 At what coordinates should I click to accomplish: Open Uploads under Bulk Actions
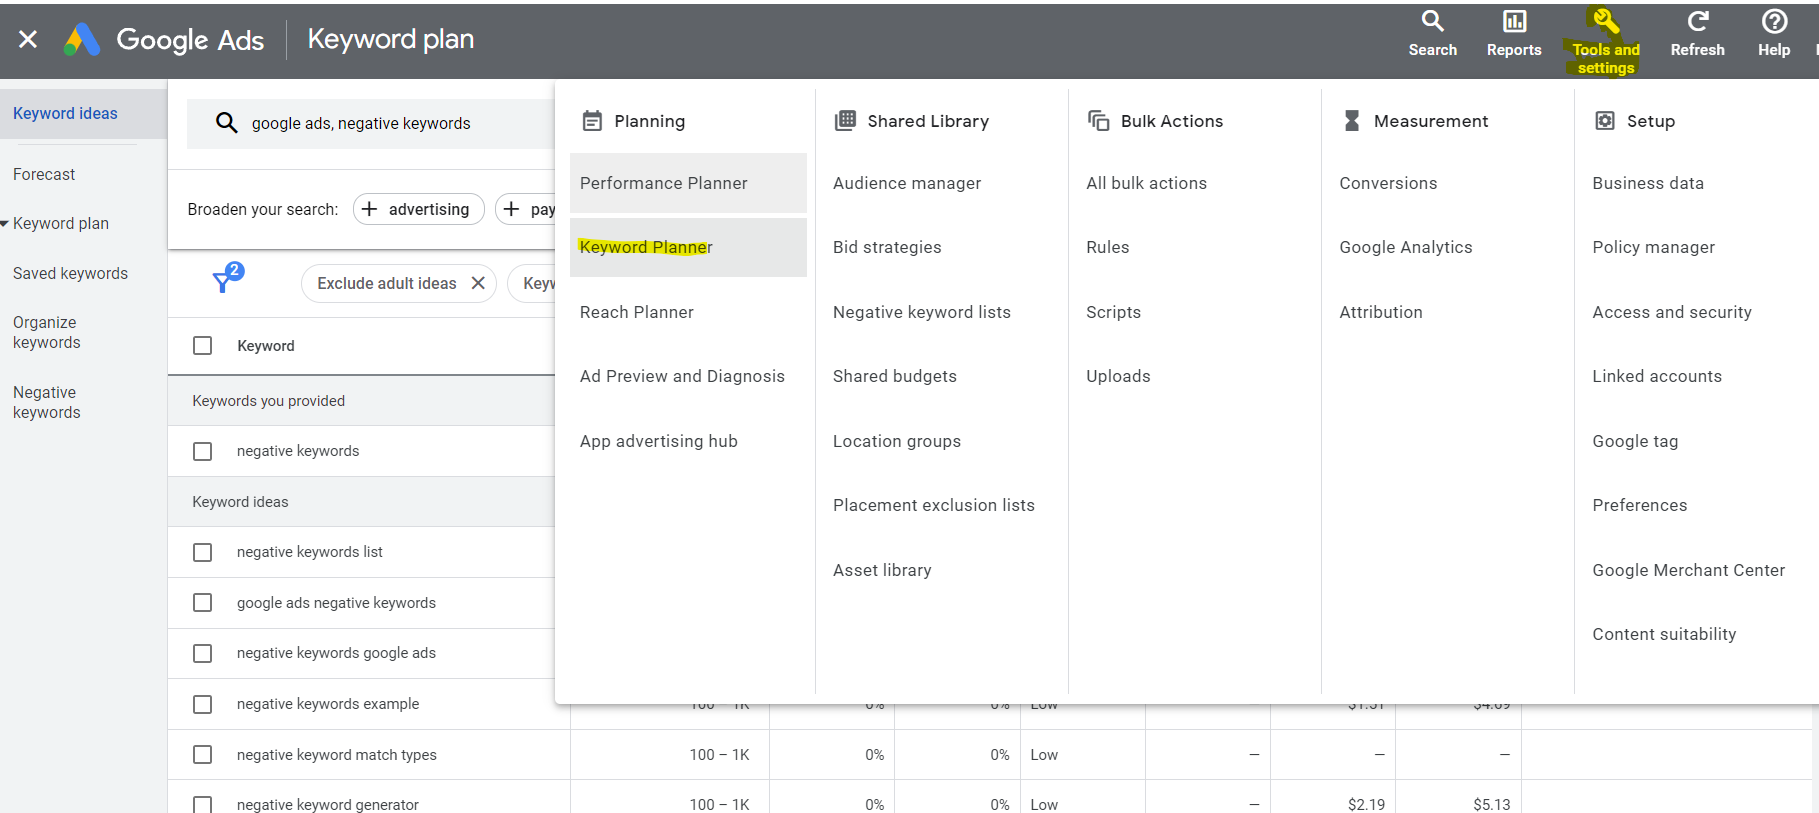click(x=1118, y=376)
